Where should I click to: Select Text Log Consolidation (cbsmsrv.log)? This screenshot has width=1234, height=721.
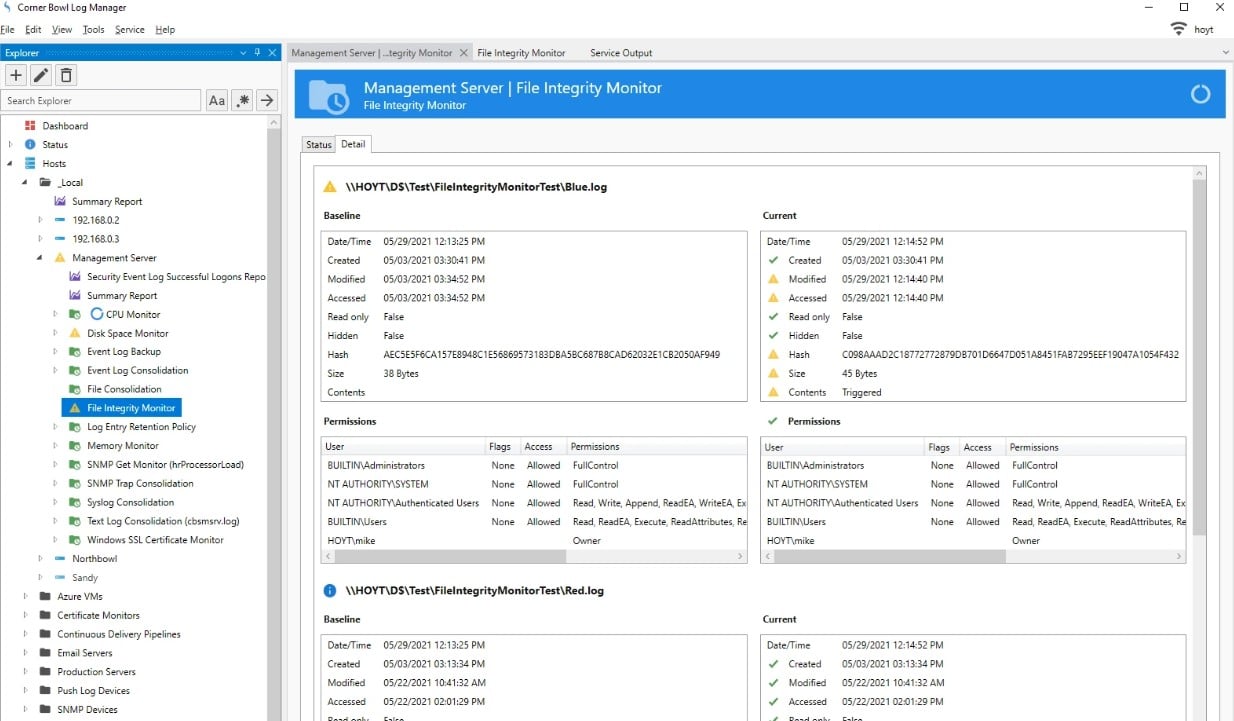click(x=163, y=521)
